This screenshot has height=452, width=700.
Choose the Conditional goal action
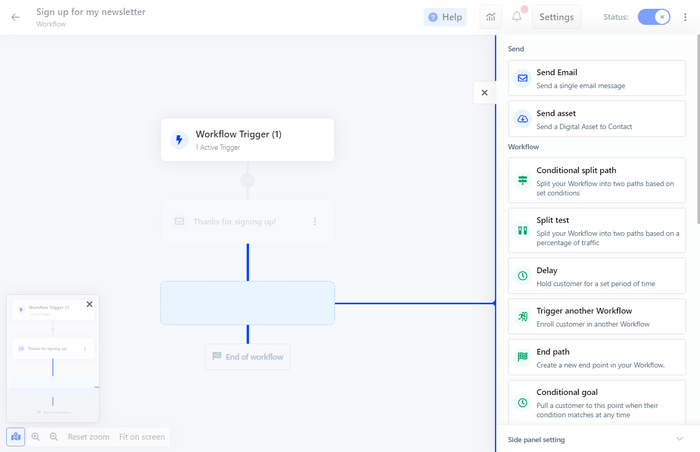596,402
